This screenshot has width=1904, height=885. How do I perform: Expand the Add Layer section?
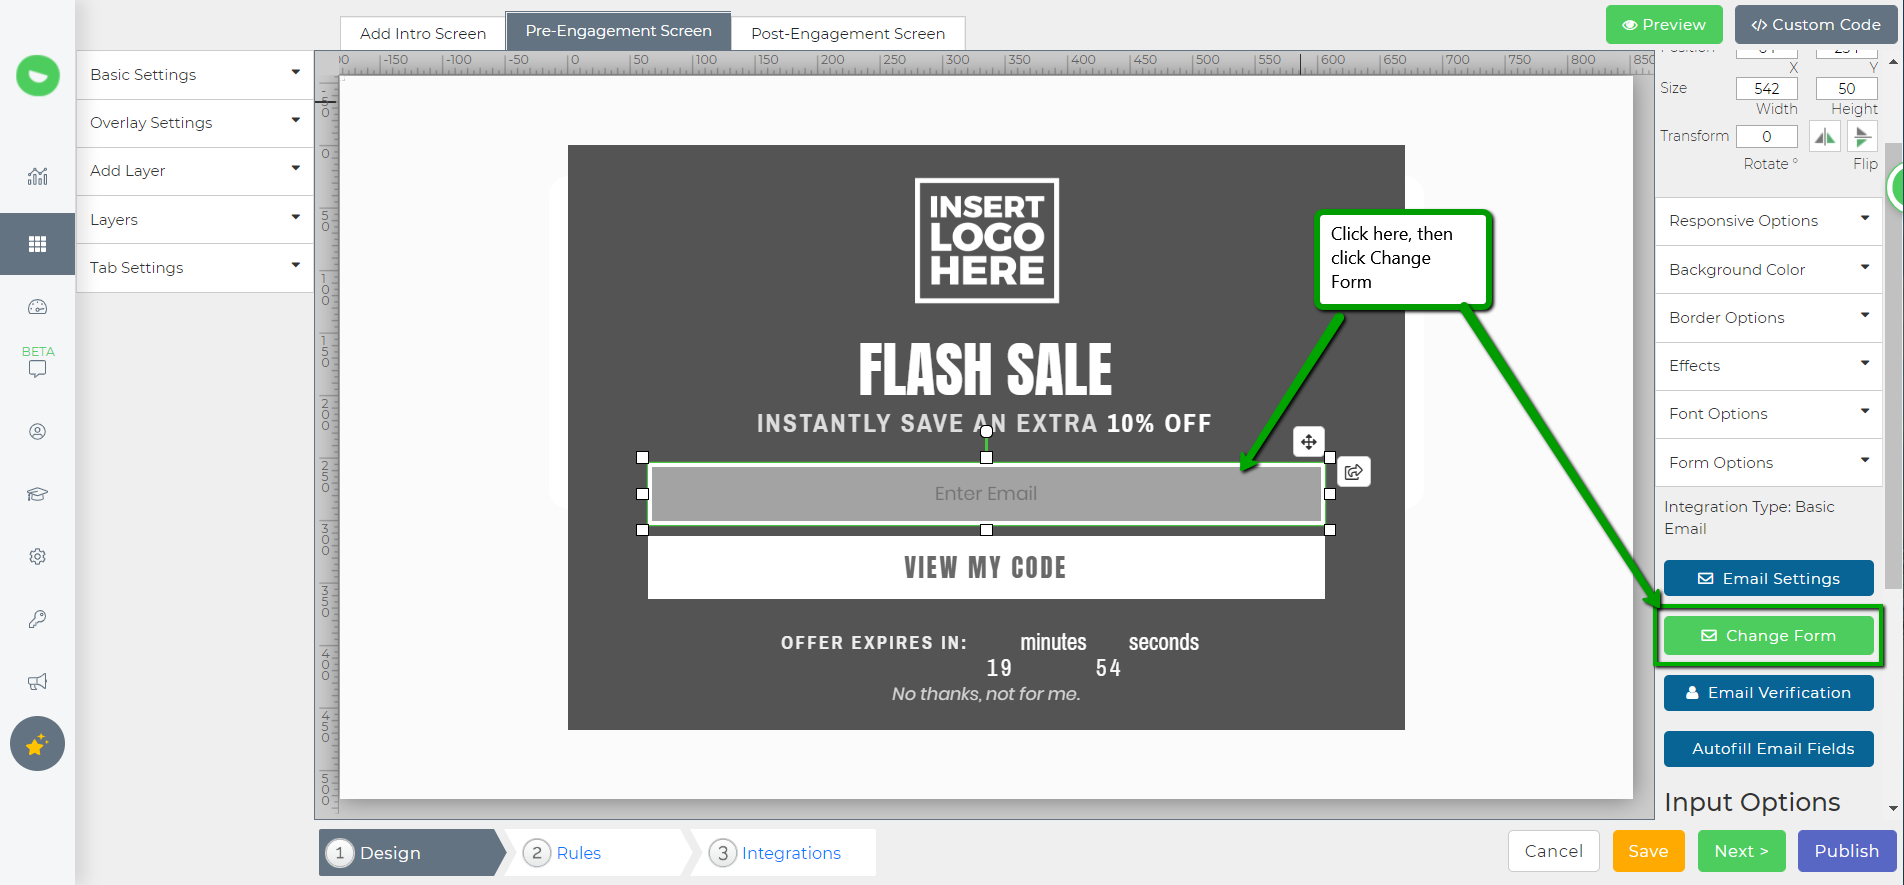[x=194, y=171]
